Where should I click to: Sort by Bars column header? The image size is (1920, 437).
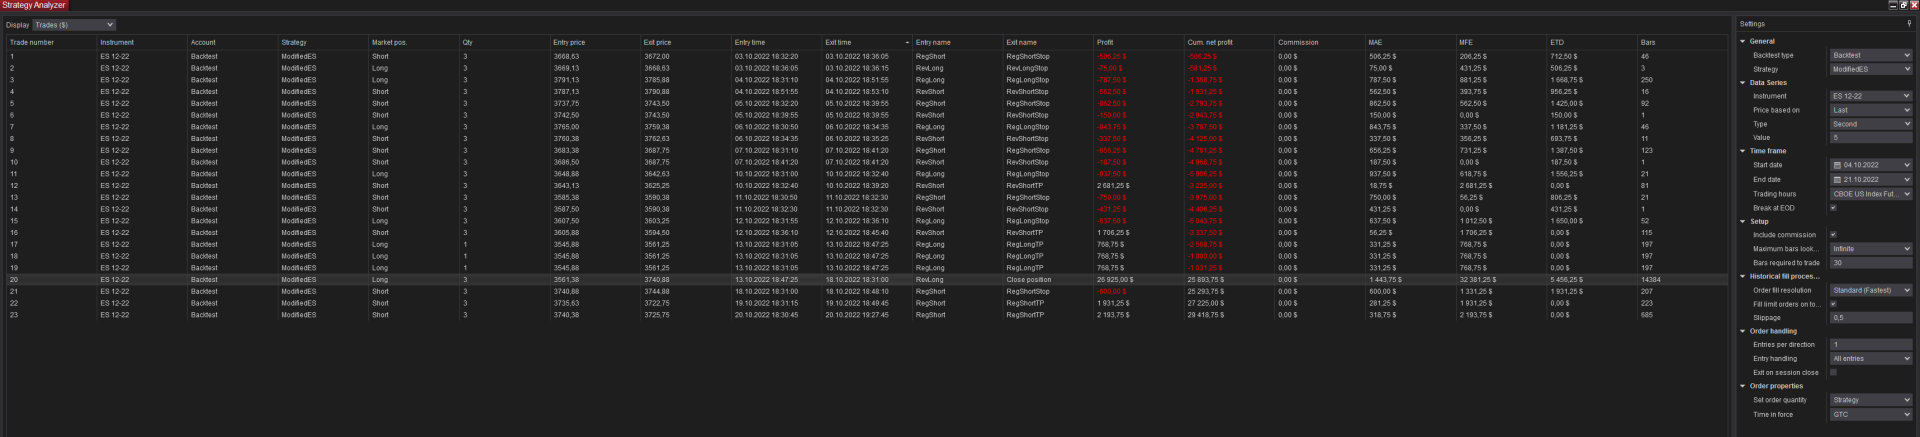1682,43
